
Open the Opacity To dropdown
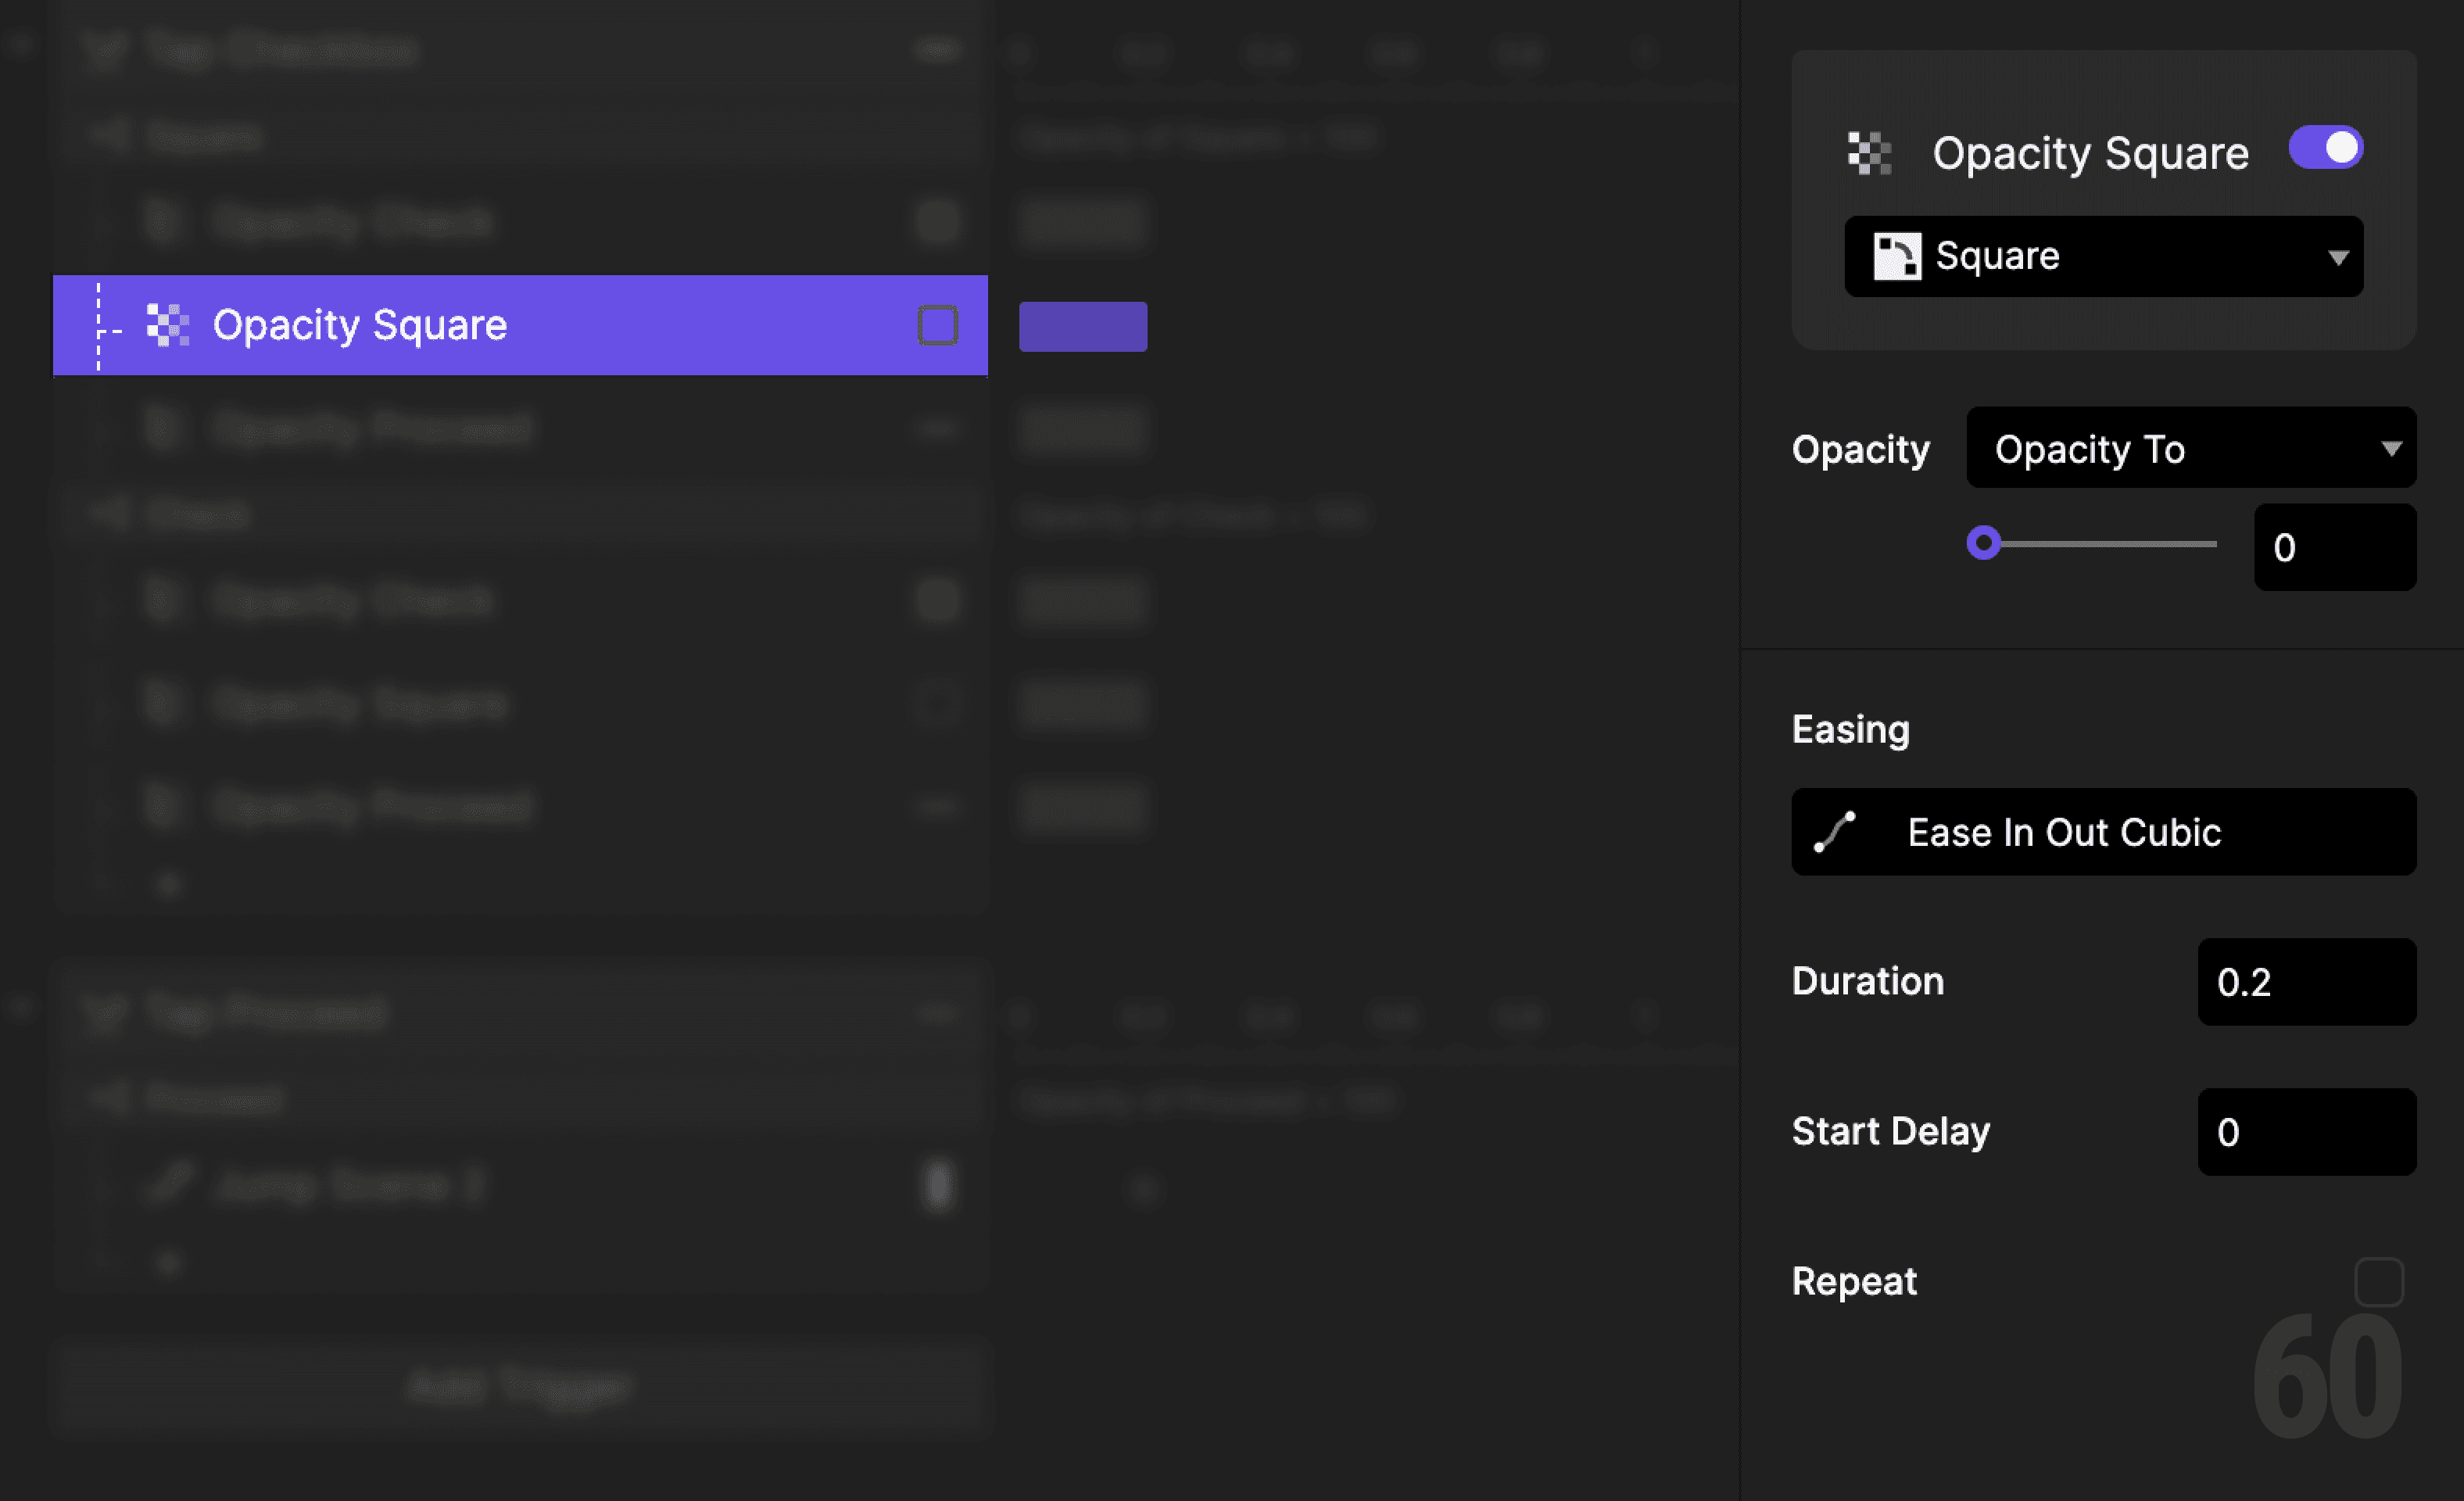(2190, 448)
